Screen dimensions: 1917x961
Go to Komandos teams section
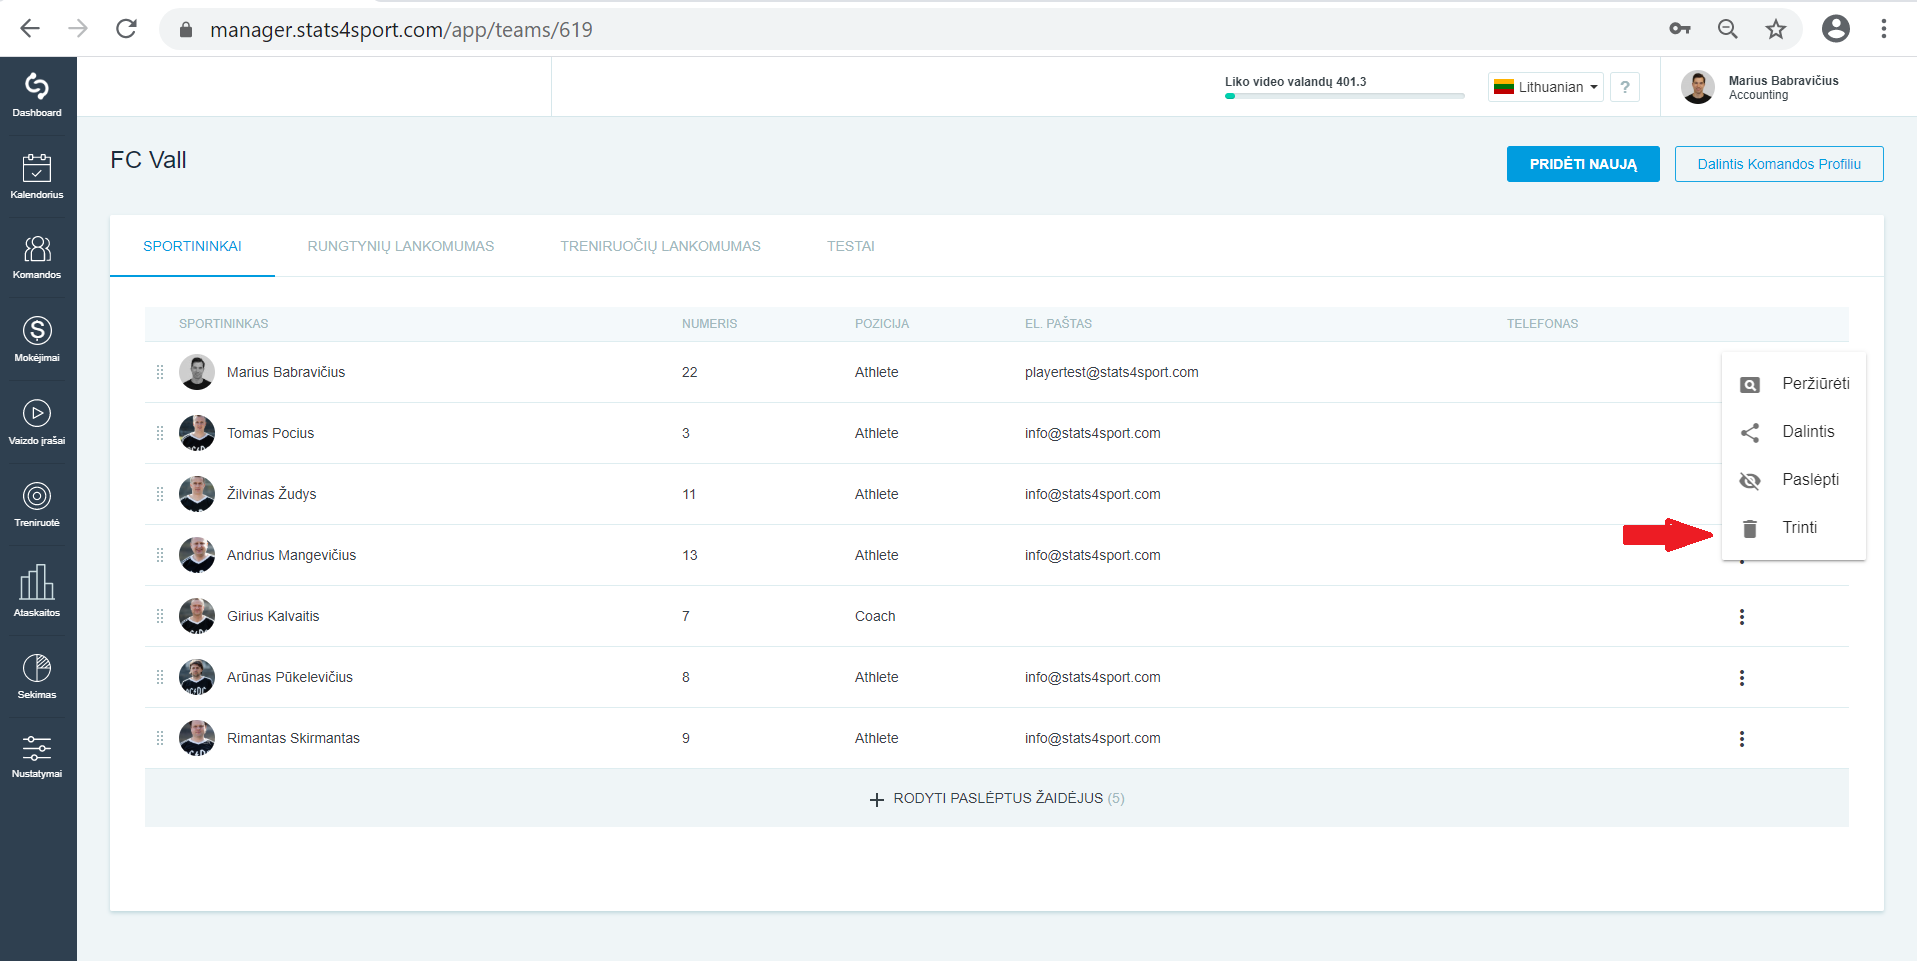coord(37,257)
